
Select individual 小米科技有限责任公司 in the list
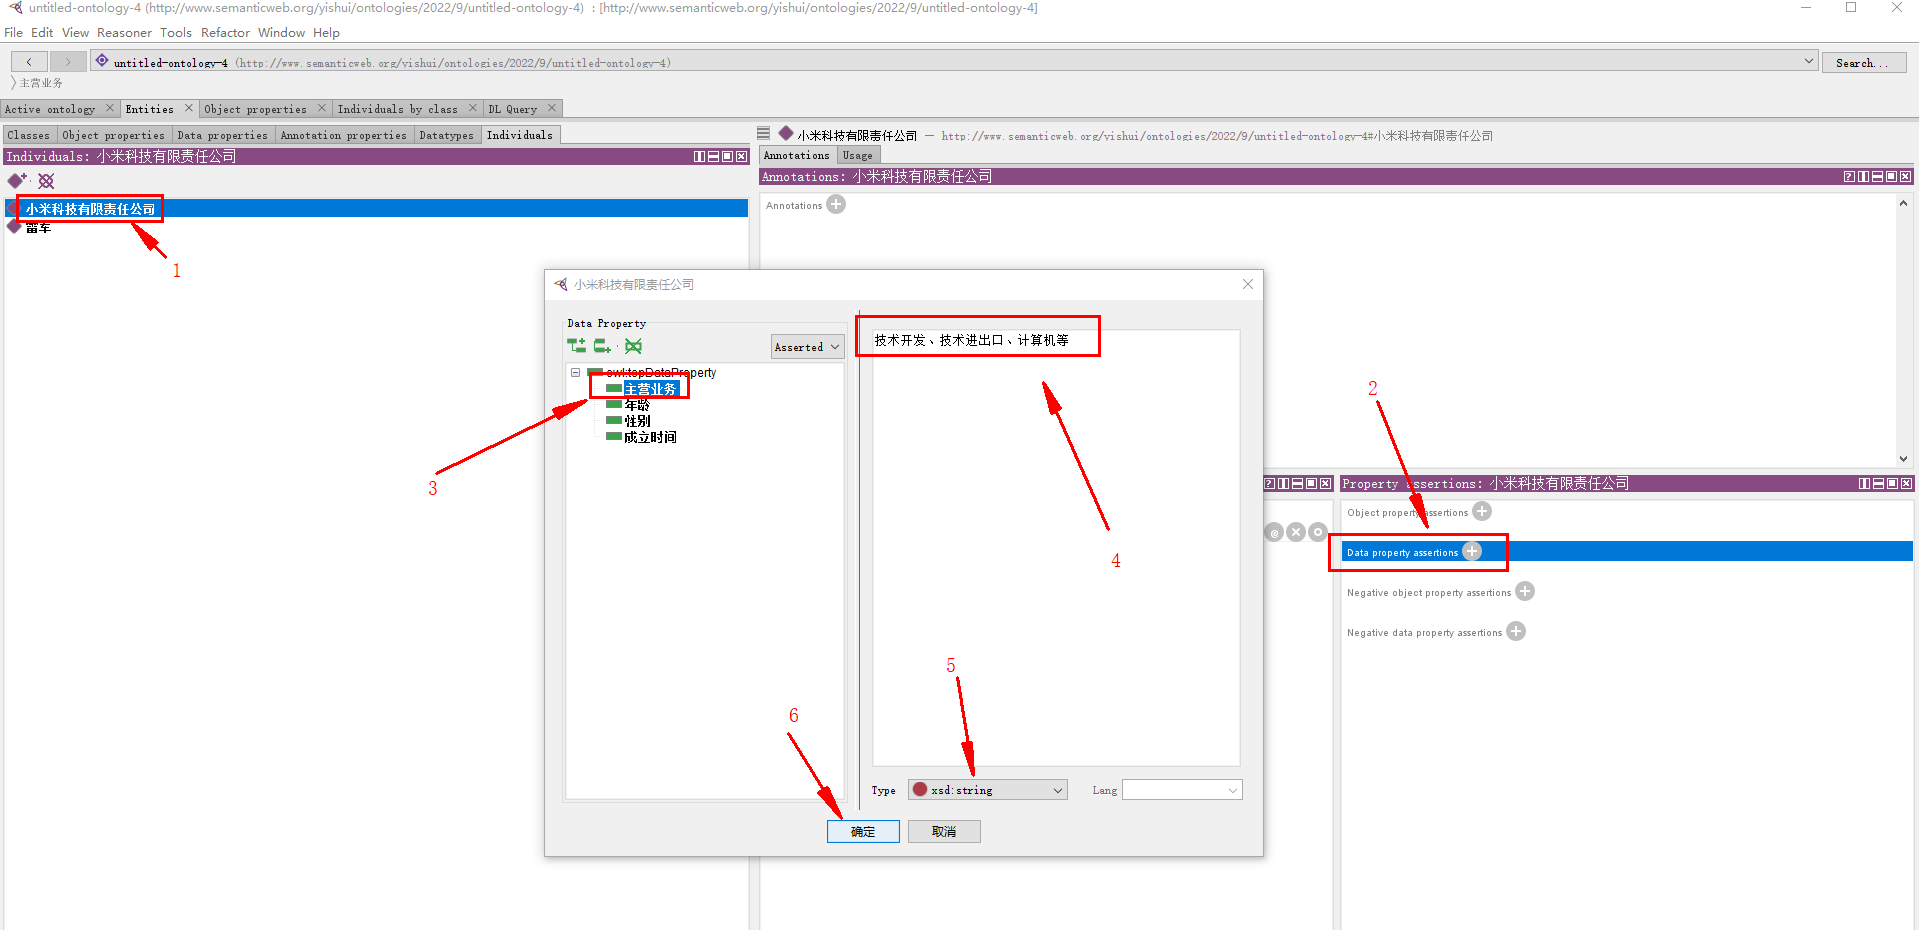(x=376, y=208)
